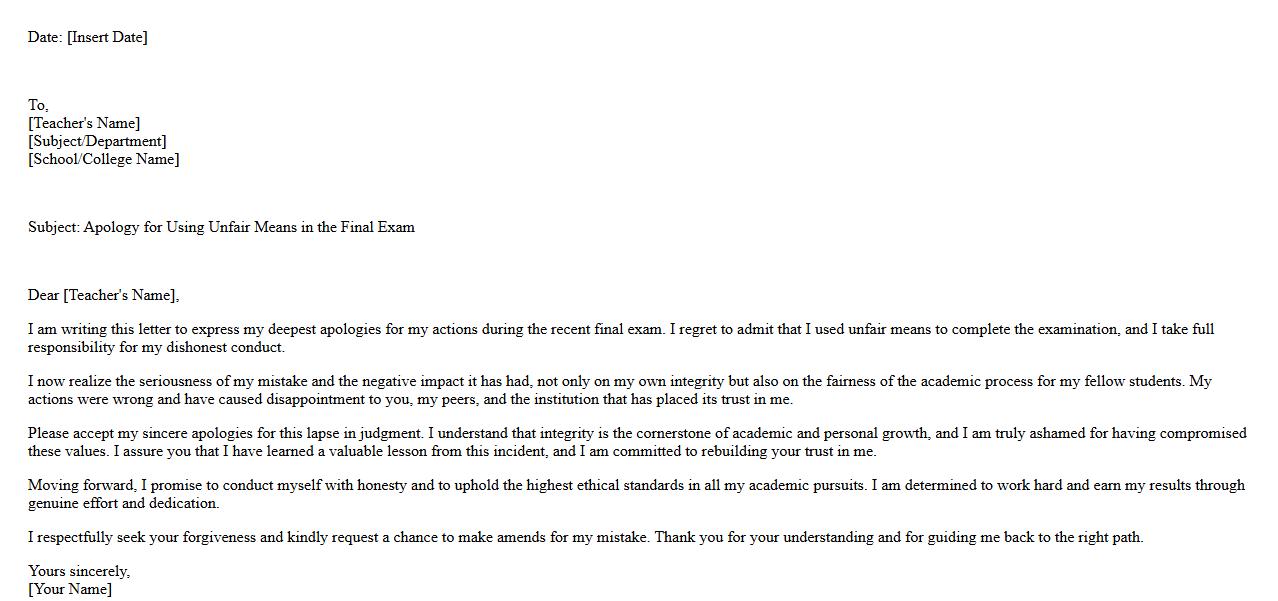1278x601 pixels.
Task: Click the "Yours sincerely," closing
Action: pos(79,571)
